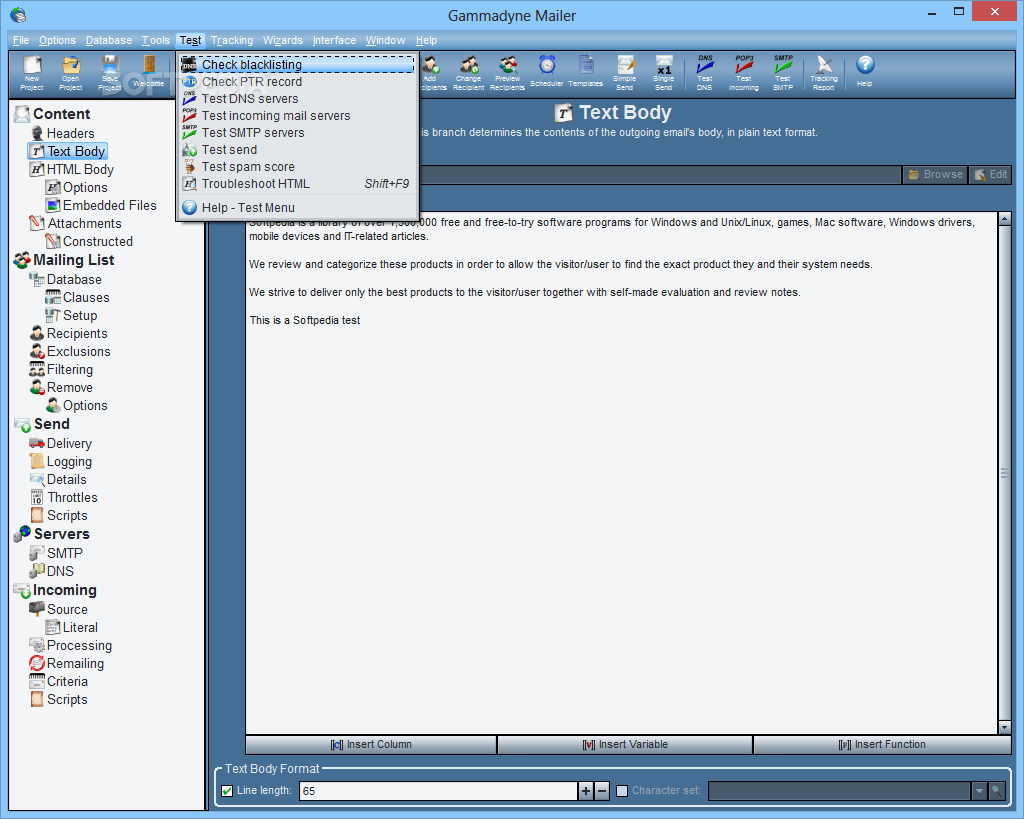Viewport: 1024px width, 819px height.
Task: Open Database under Mailing List
Action: 74,280
